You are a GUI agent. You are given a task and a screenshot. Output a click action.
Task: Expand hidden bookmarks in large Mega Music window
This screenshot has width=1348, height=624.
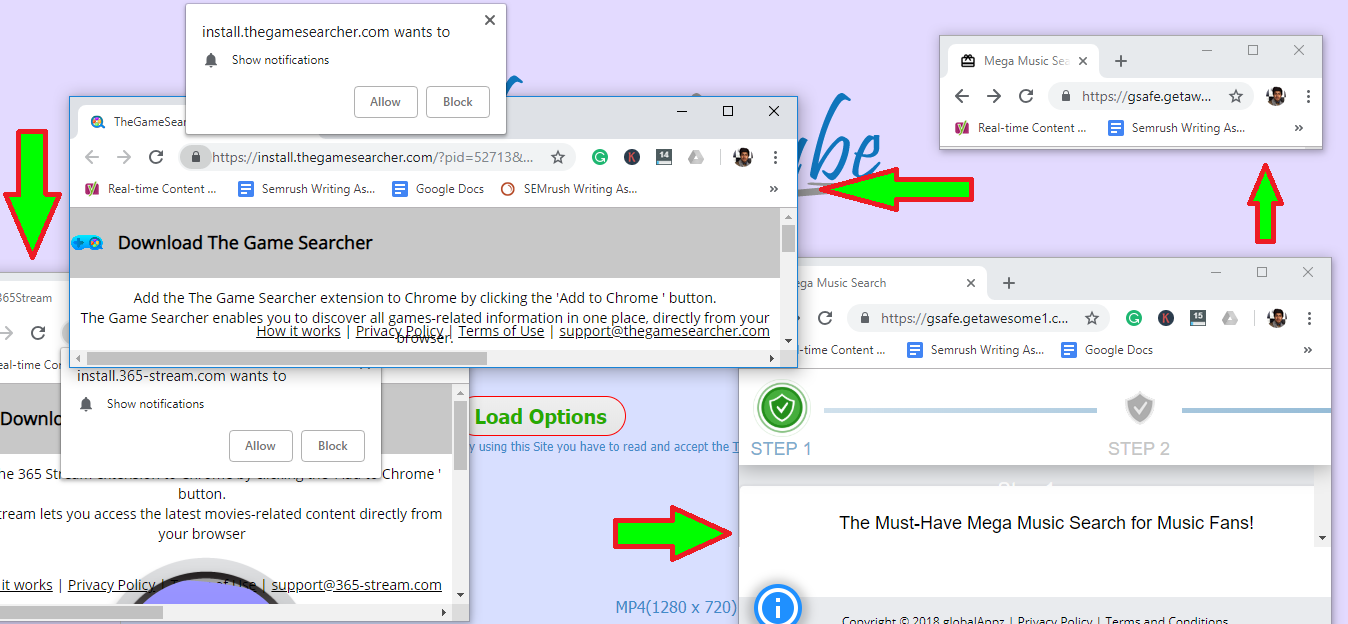tap(1307, 350)
